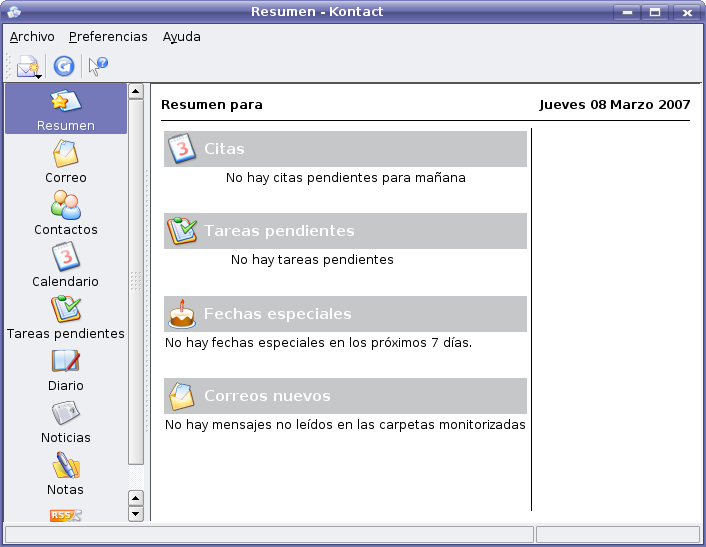Click the Citas section header

click(345, 149)
